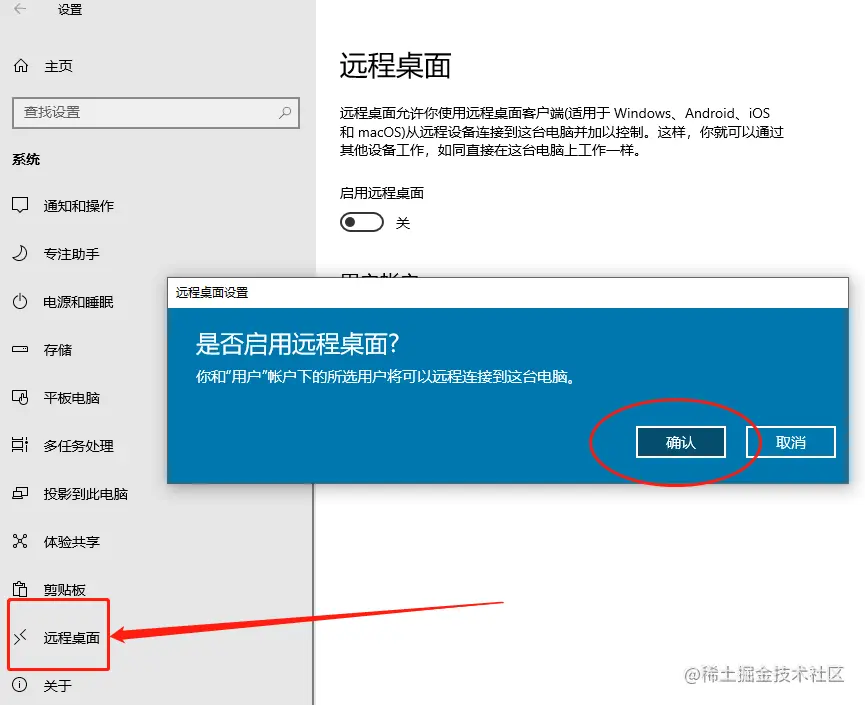Open 主页 home page link

[58, 66]
